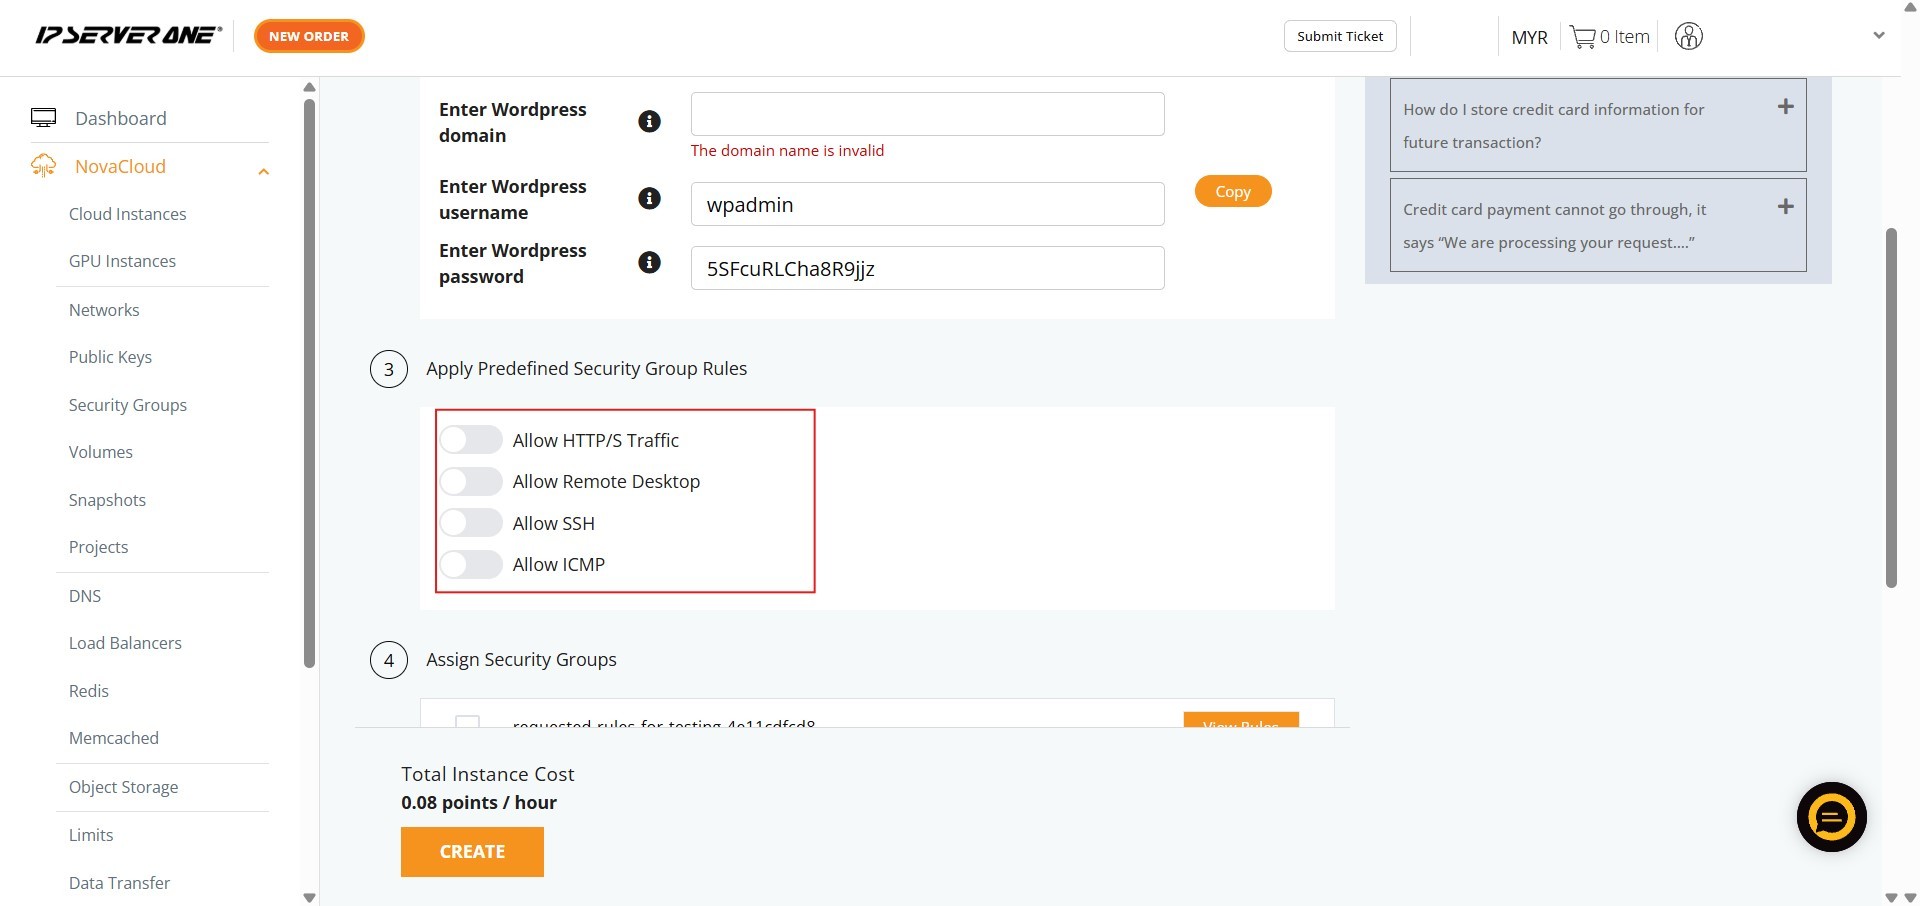Open the live chat bubble

tap(1831, 817)
